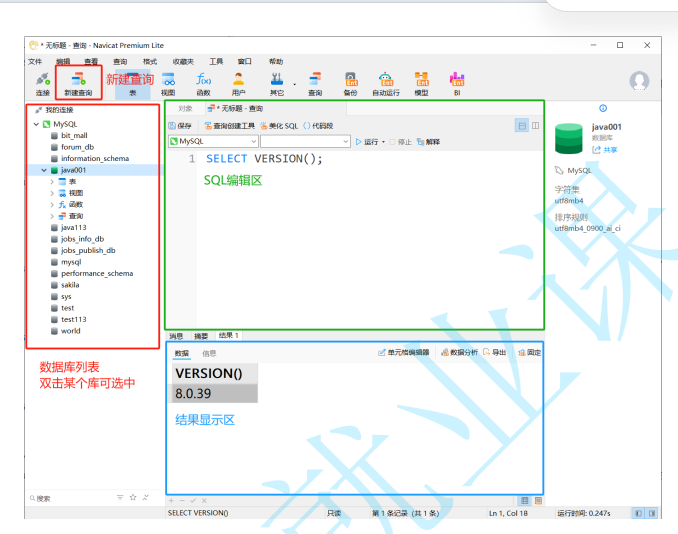This screenshot has height=534, width=678.
Task: Open the MySQL connection combo box
Action: [x=213, y=141]
